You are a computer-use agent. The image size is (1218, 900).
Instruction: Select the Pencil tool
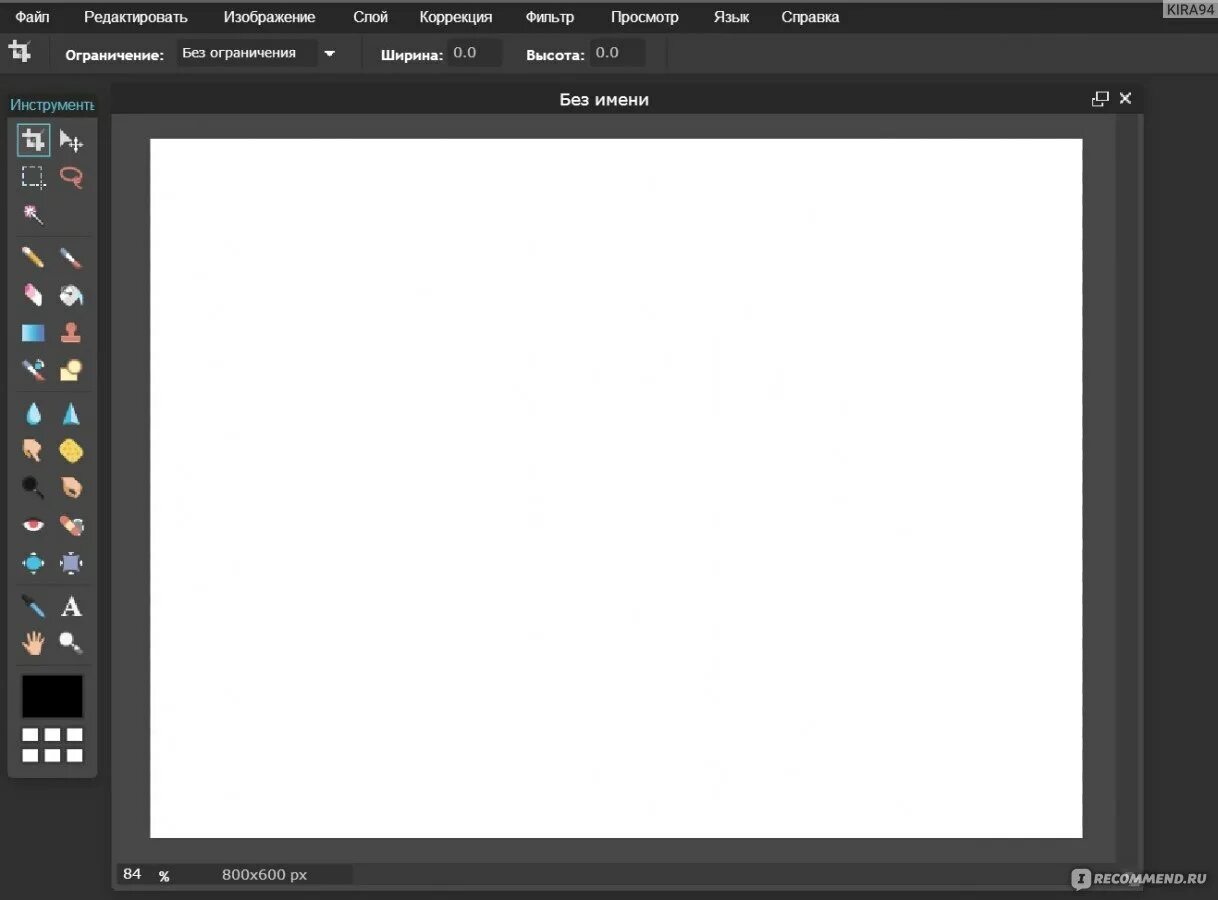coord(33,258)
